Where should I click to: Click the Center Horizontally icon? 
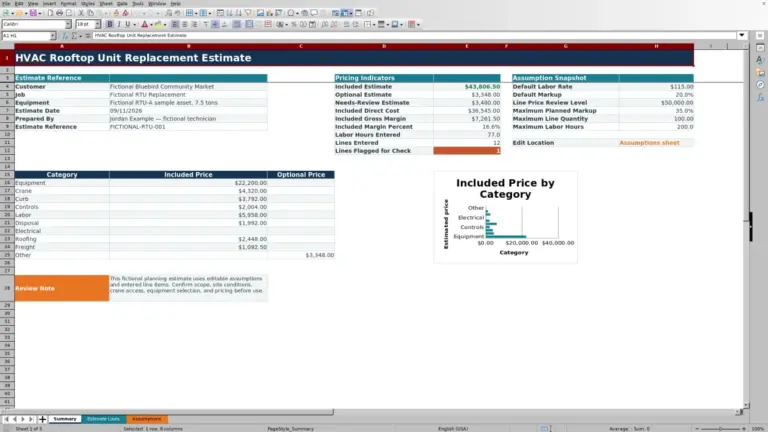tap(185, 24)
